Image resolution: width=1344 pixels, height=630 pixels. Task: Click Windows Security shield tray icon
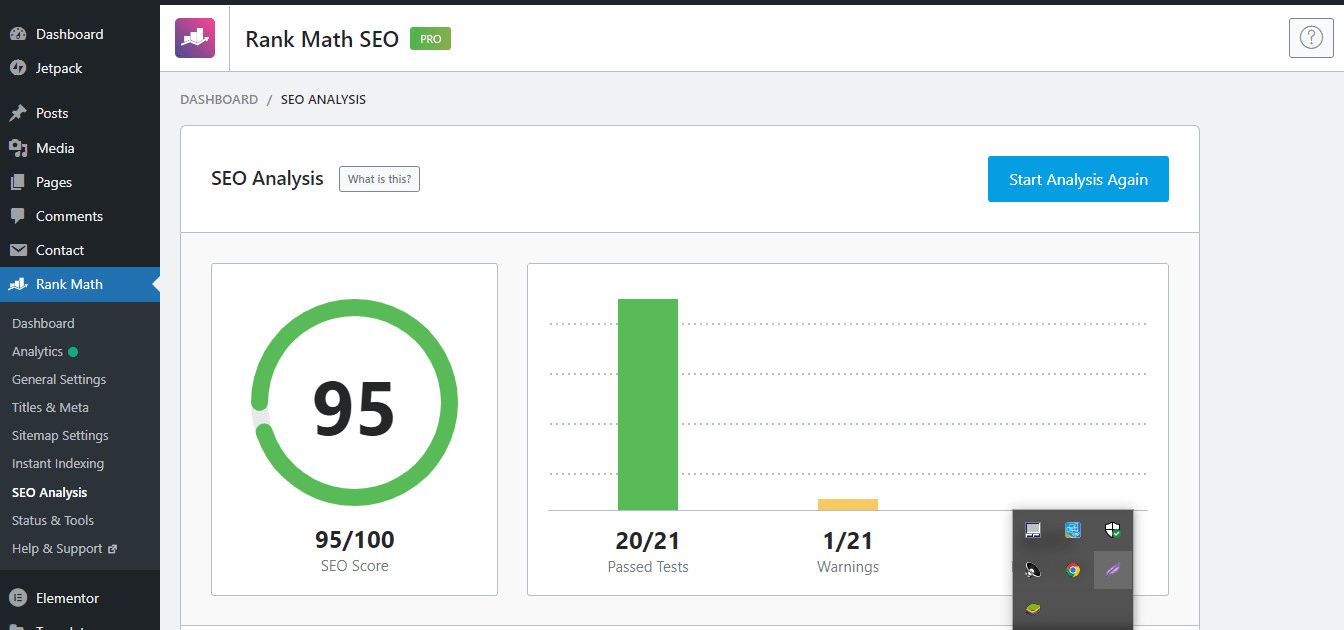click(1112, 530)
